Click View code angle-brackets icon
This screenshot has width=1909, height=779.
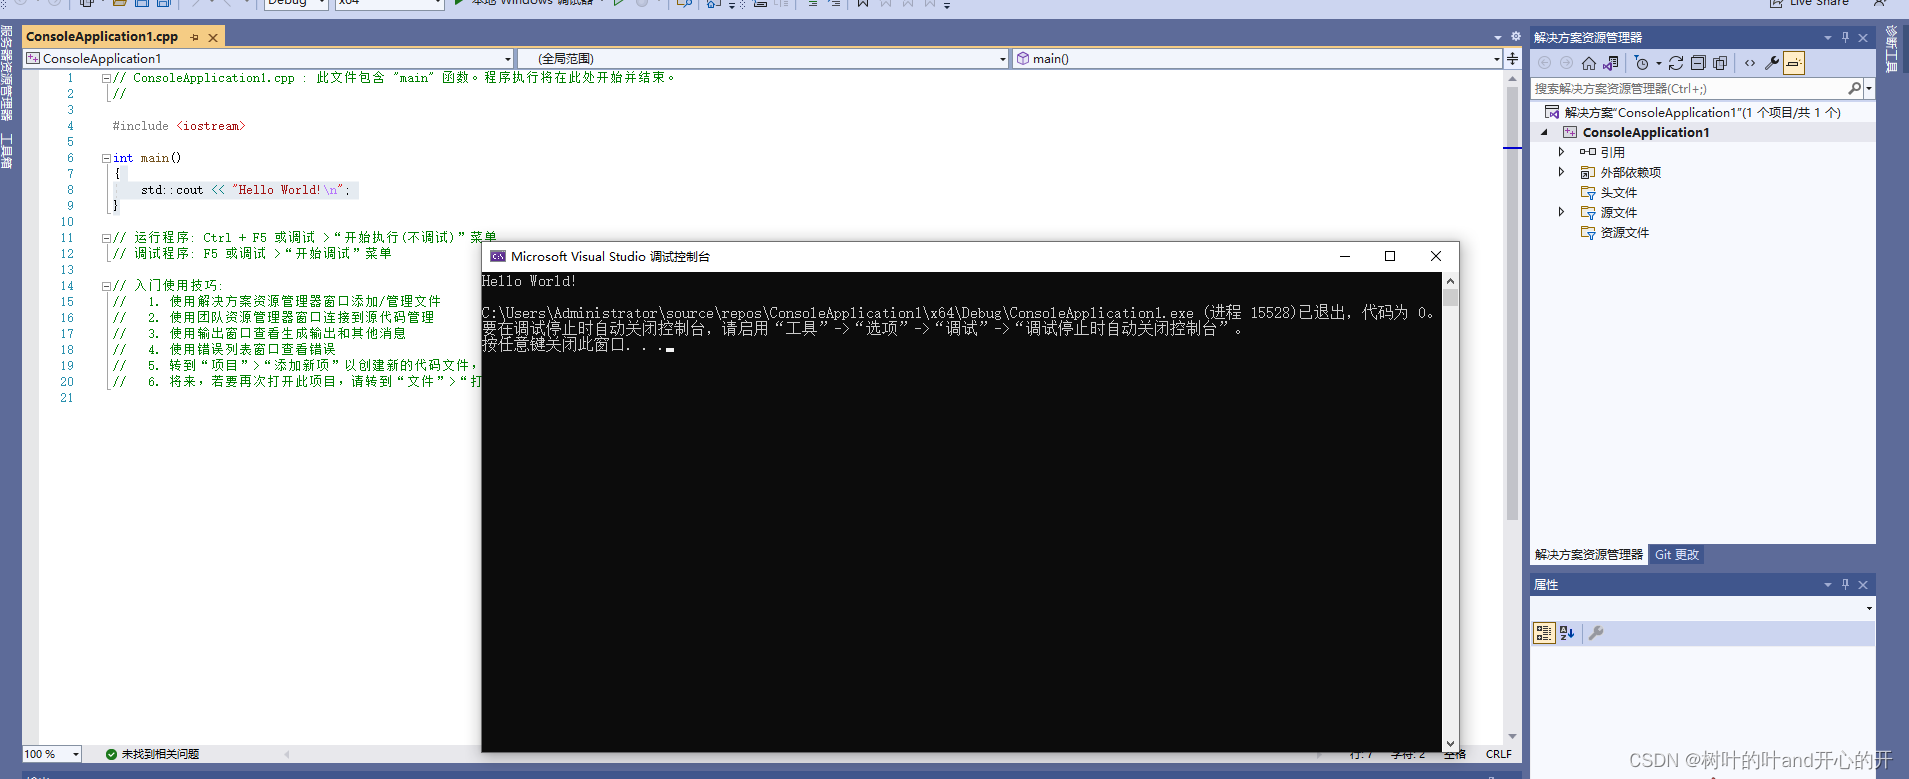pyautogui.click(x=1750, y=63)
